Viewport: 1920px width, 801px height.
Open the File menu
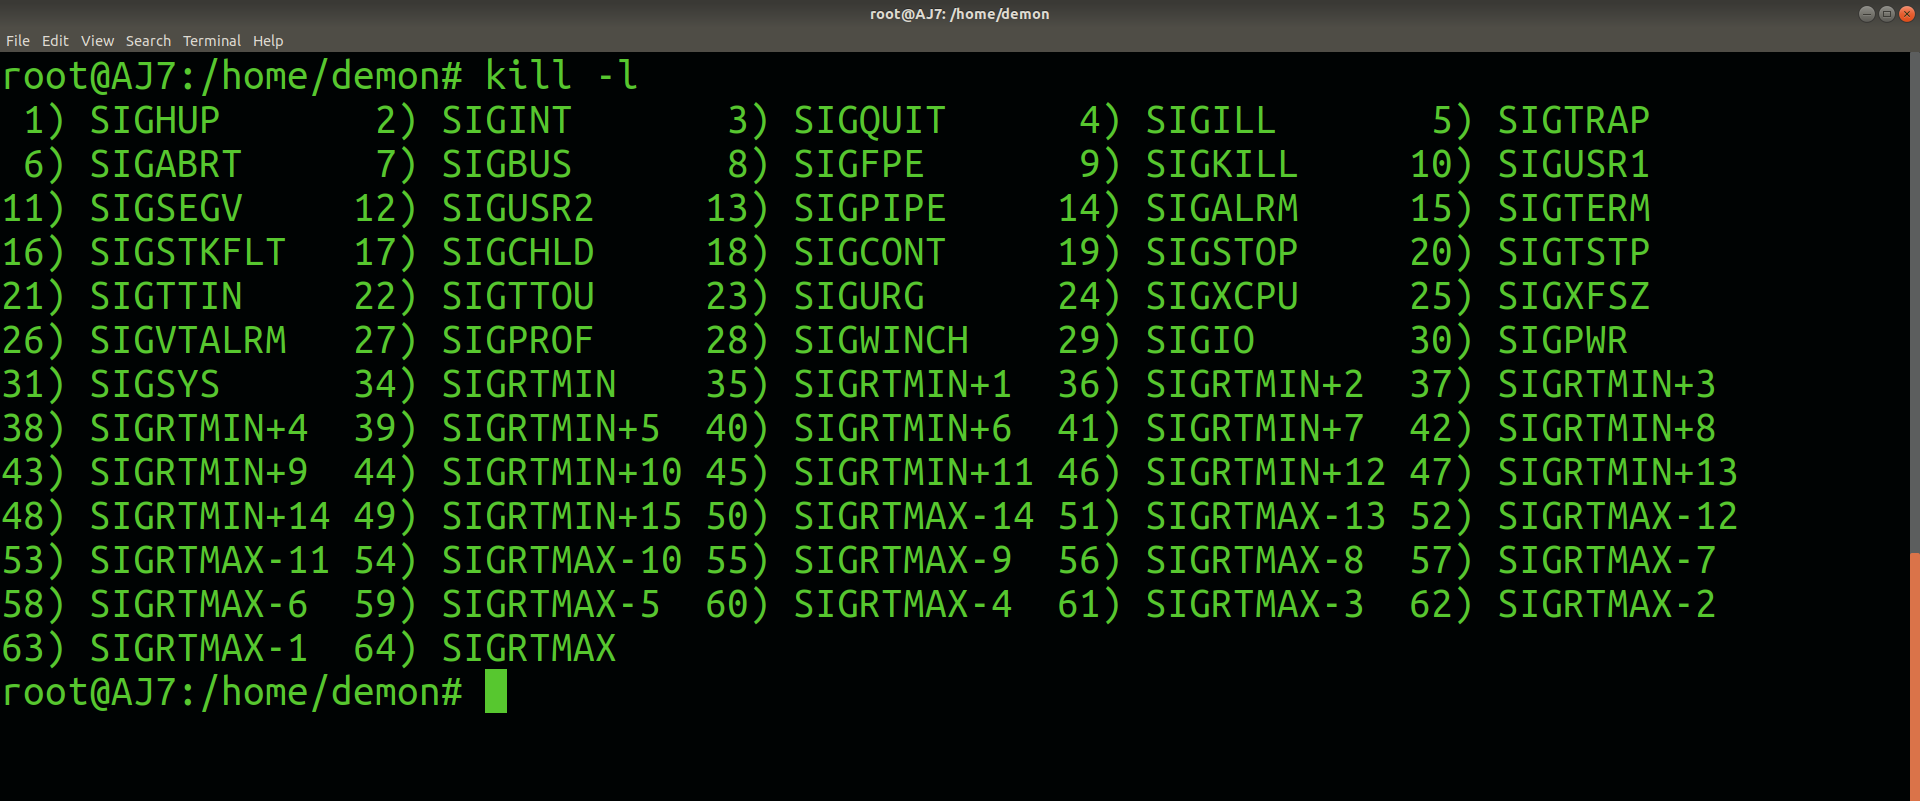point(18,41)
